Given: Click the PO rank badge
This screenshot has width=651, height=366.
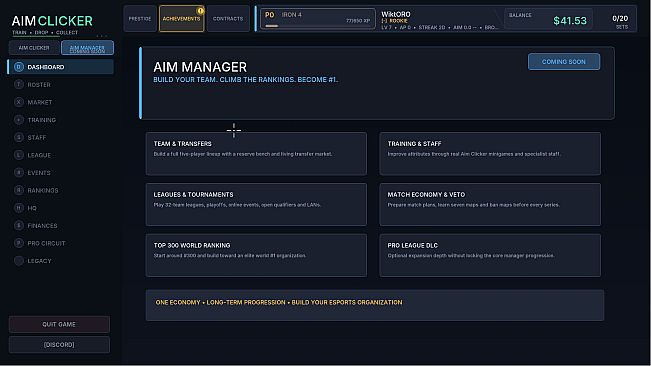Looking at the screenshot, I should [270, 15].
